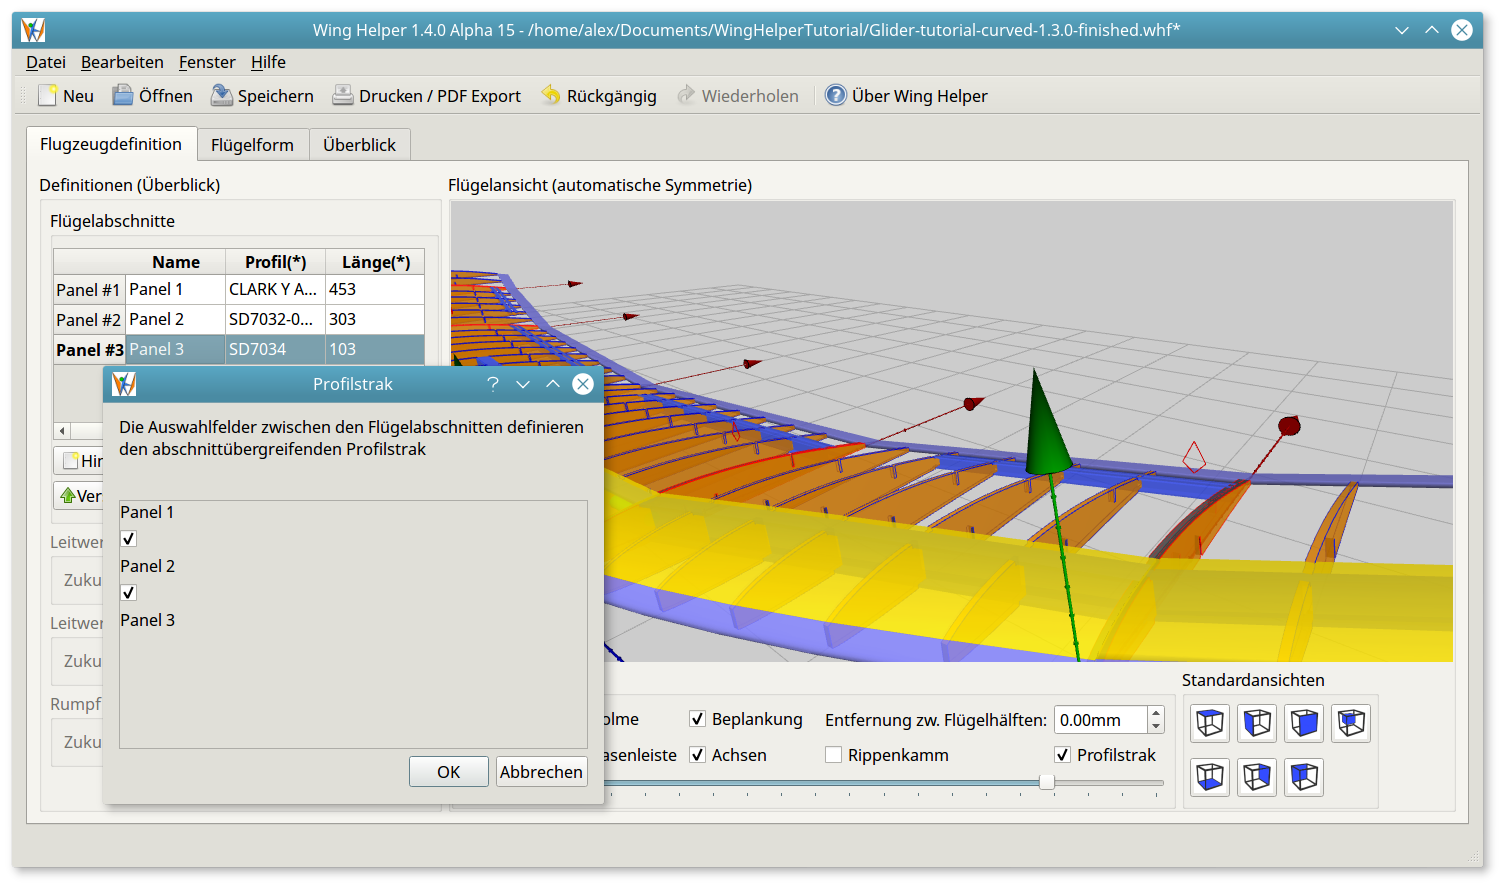
Task: Undo with the Rückgängig button
Action: pos(599,96)
